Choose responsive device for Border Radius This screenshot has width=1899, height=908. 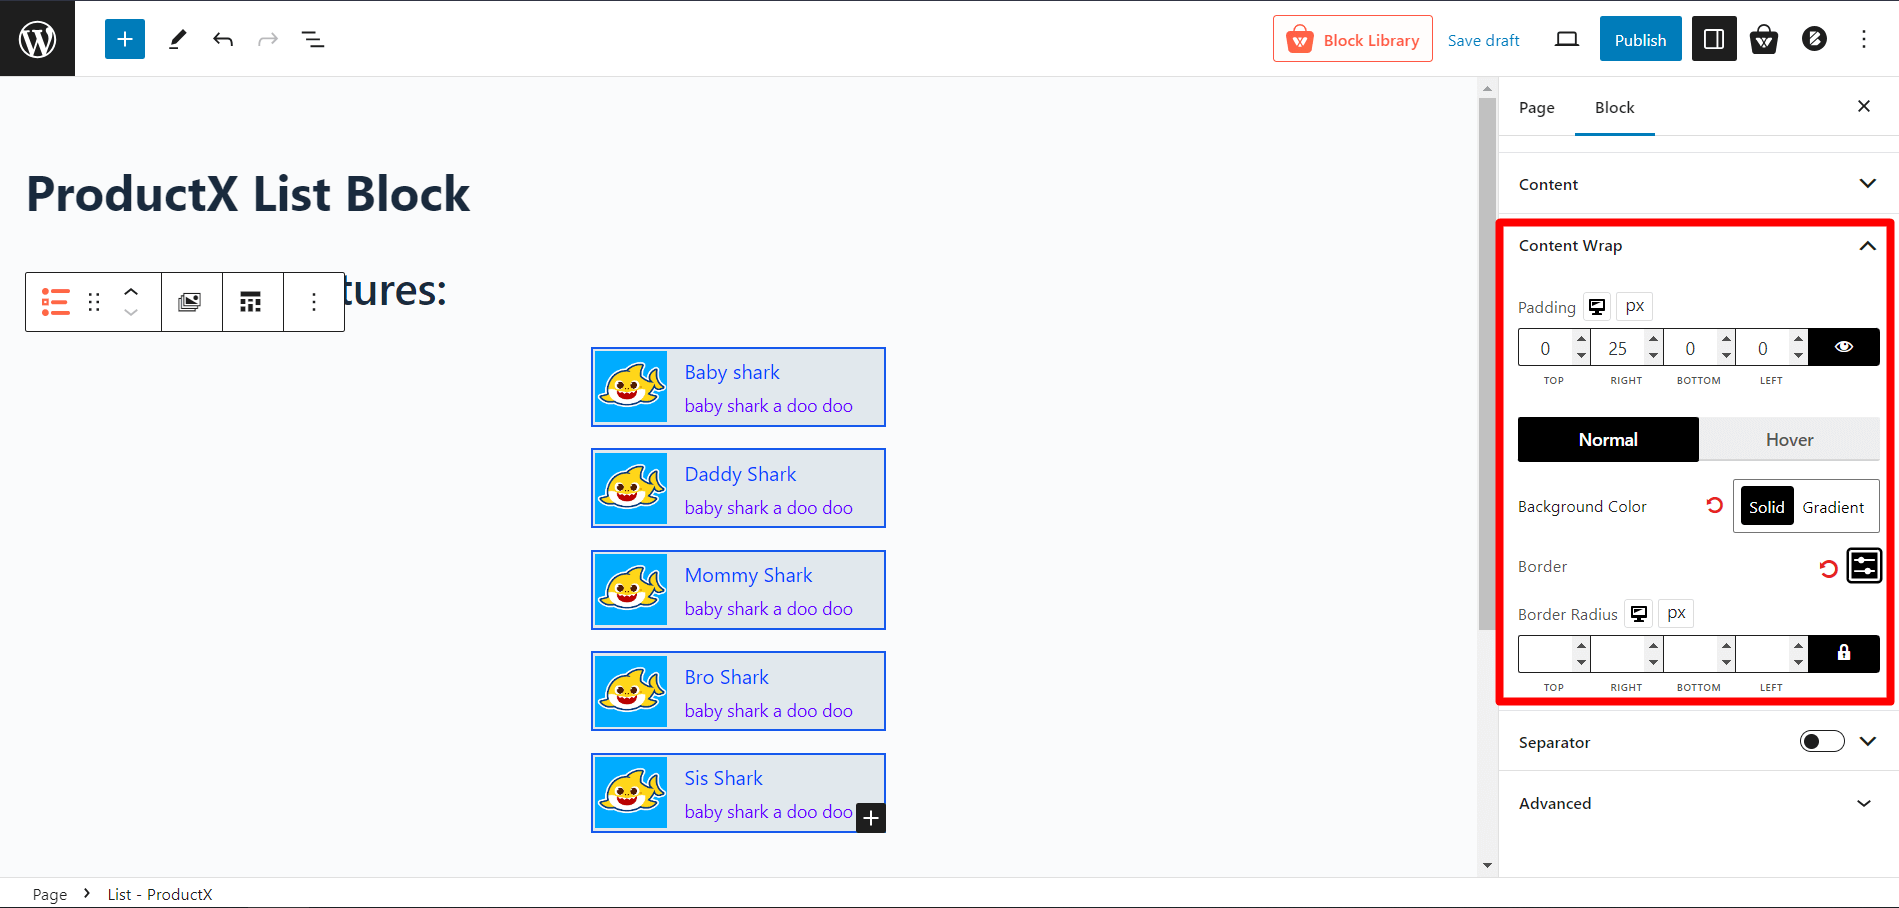click(1639, 613)
